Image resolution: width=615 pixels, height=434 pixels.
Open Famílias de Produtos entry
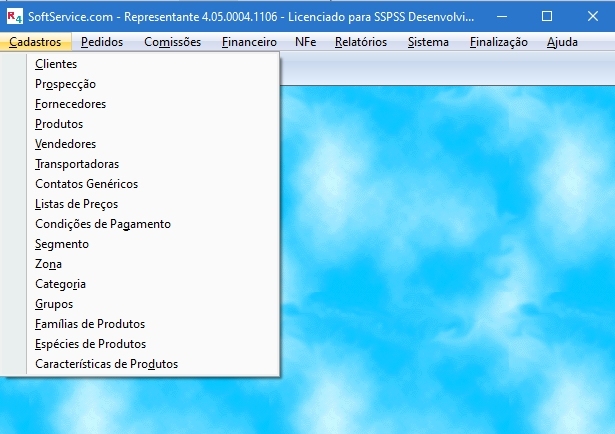(90, 324)
